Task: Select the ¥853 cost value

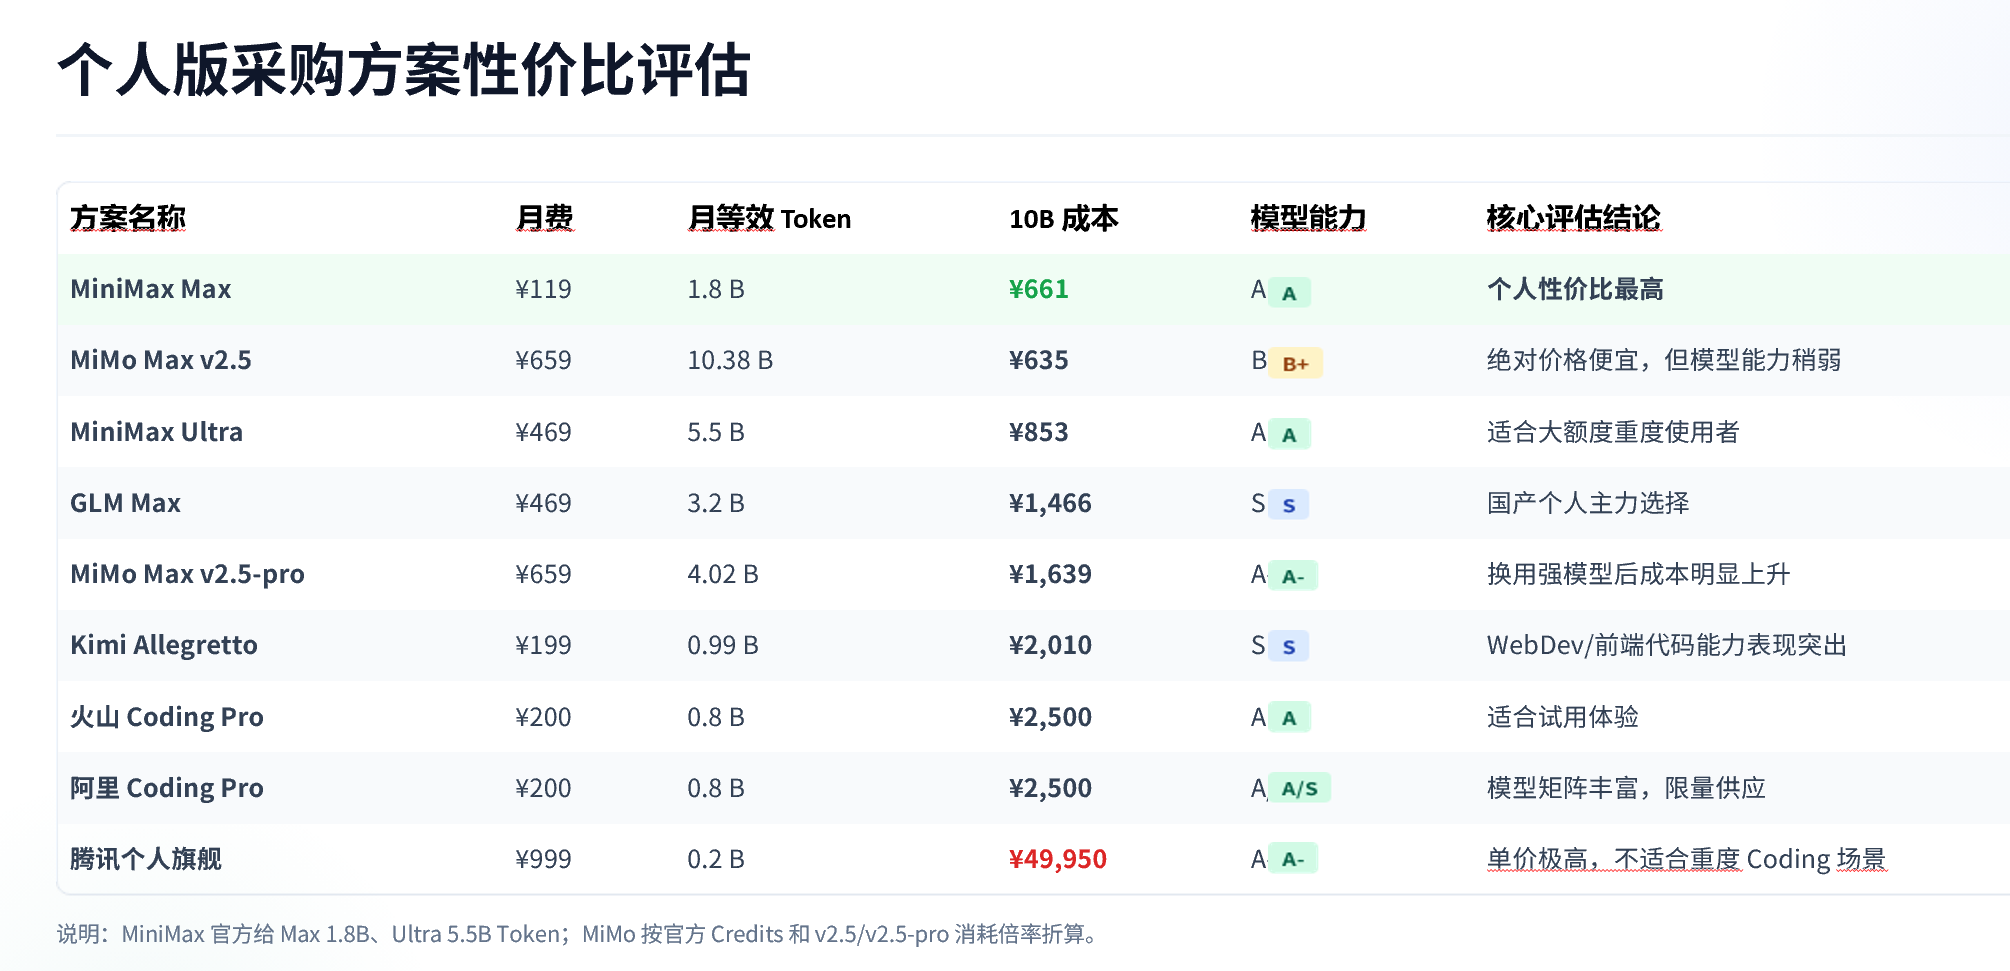Action: 1039,432
